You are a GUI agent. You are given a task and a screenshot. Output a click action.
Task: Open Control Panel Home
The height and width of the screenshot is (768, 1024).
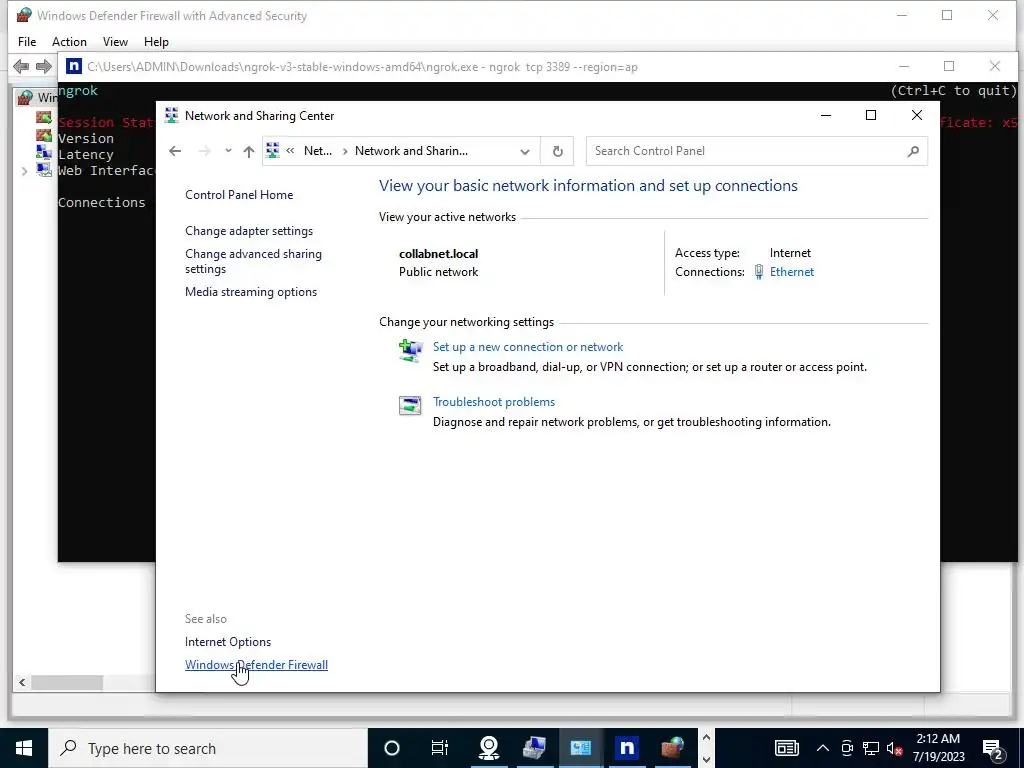tap(239, 195)
